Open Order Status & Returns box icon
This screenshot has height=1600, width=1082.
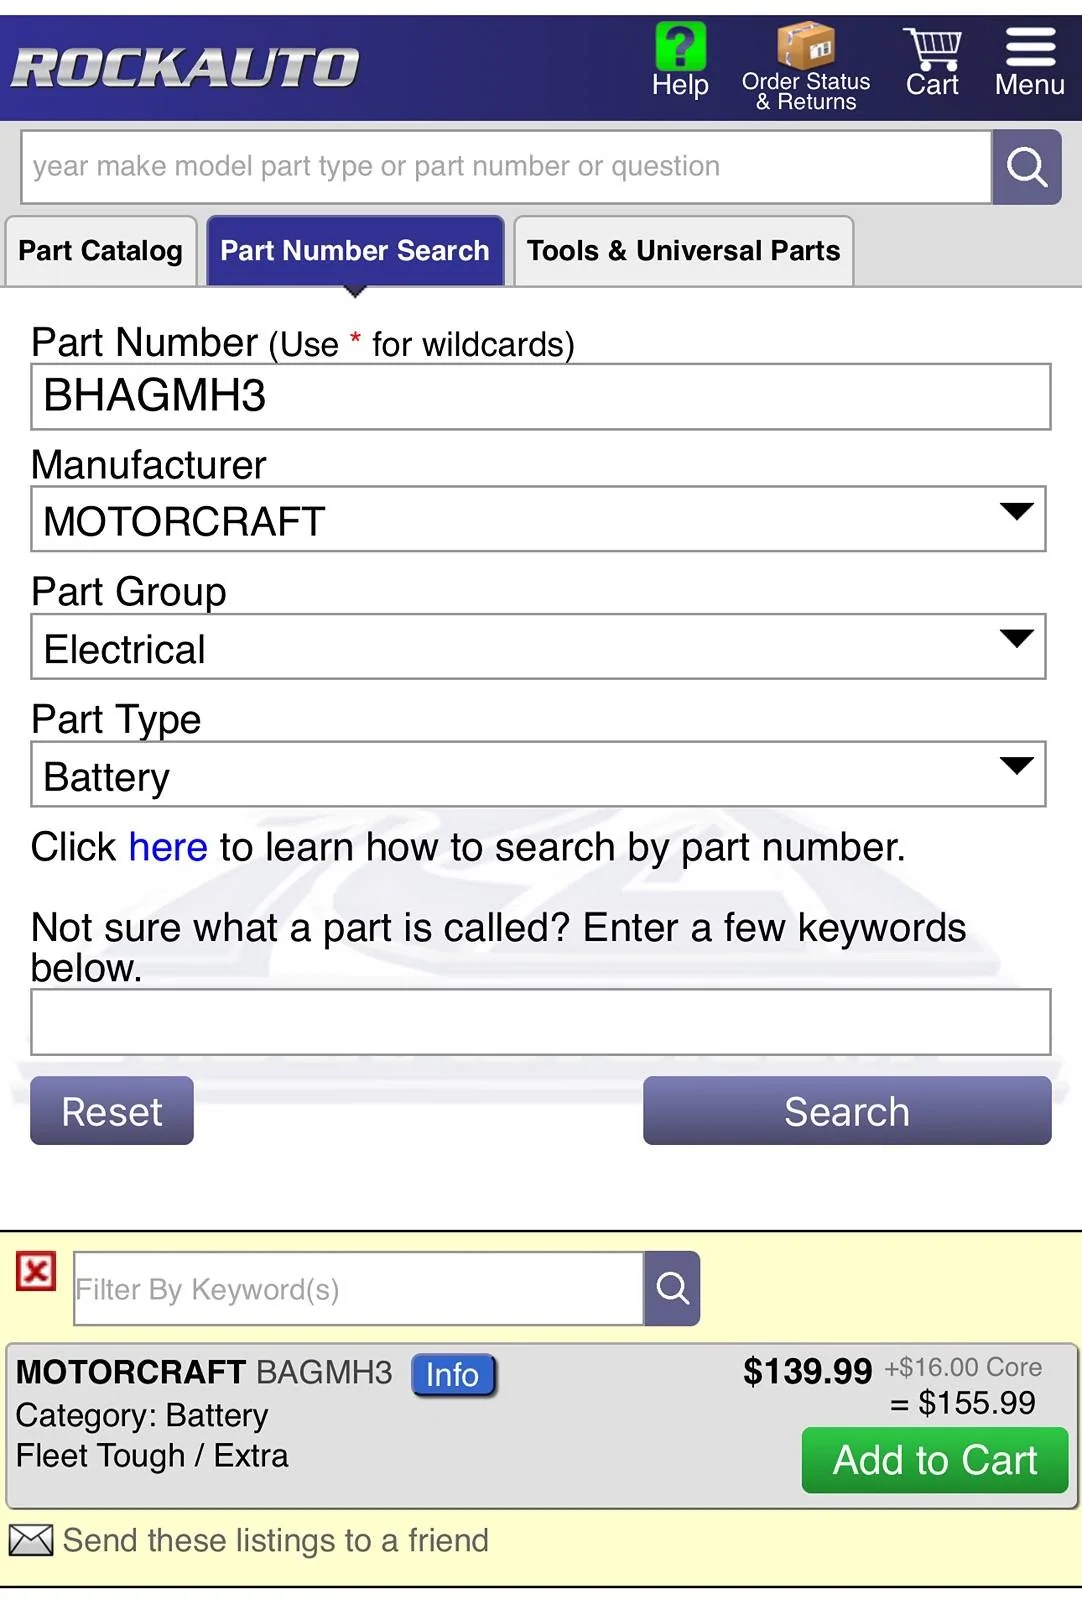(x=806, y=46)
